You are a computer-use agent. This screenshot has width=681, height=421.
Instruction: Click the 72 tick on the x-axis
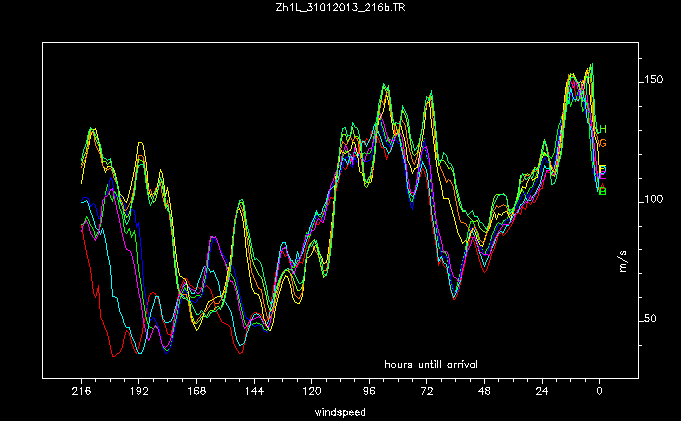427,393
